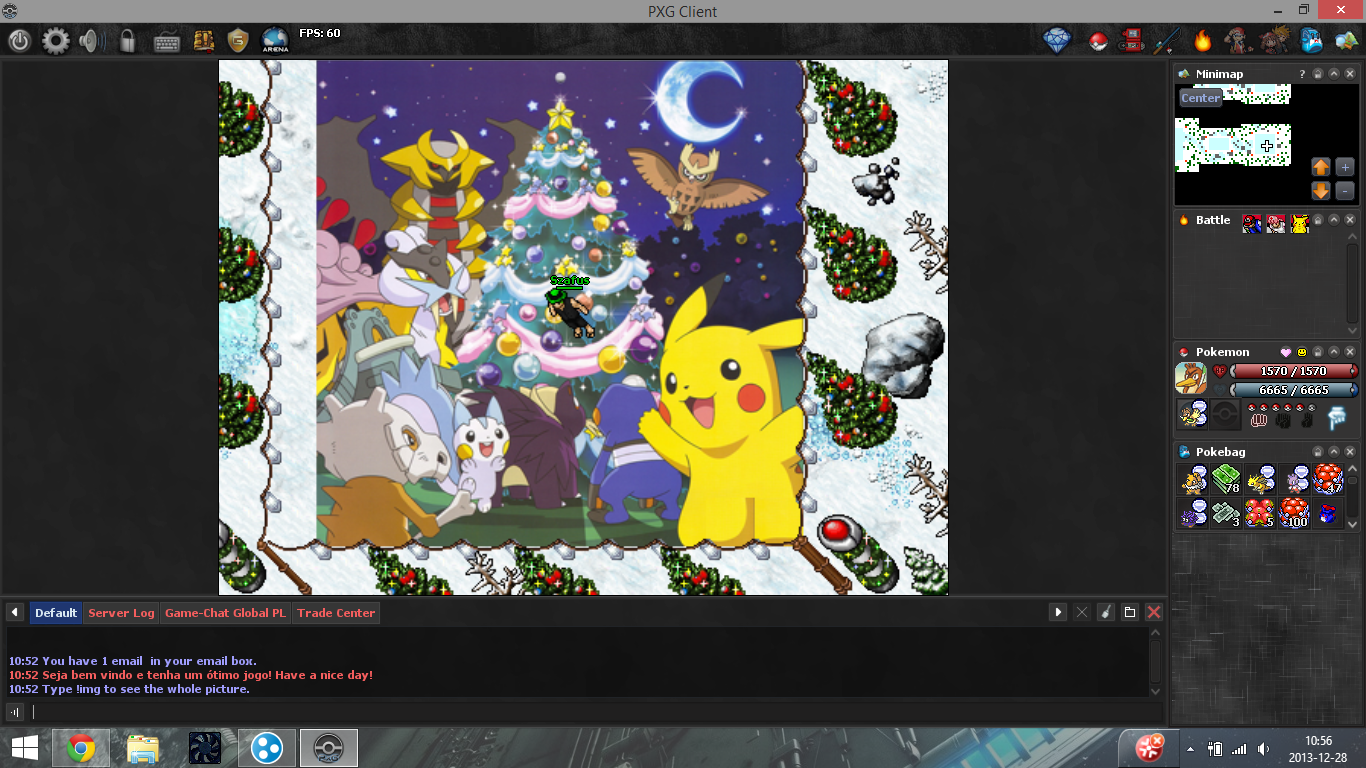Close the current chat tab with red X
The width and height of the screenshot is (1366, 768).
[x=1153, y=612]
